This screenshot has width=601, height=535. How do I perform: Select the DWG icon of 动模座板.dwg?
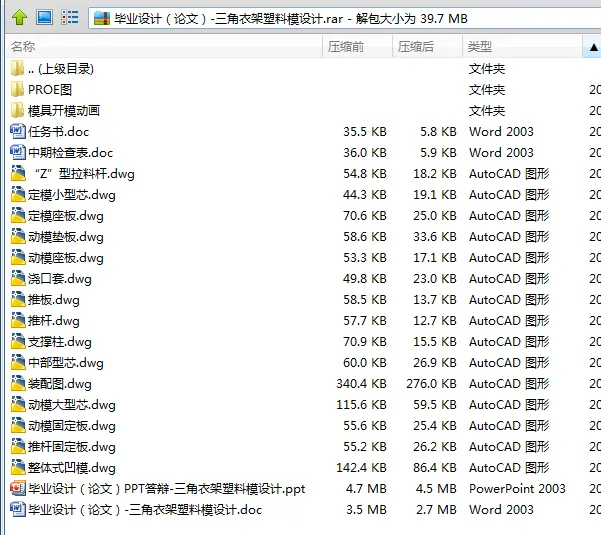(18, 258)
